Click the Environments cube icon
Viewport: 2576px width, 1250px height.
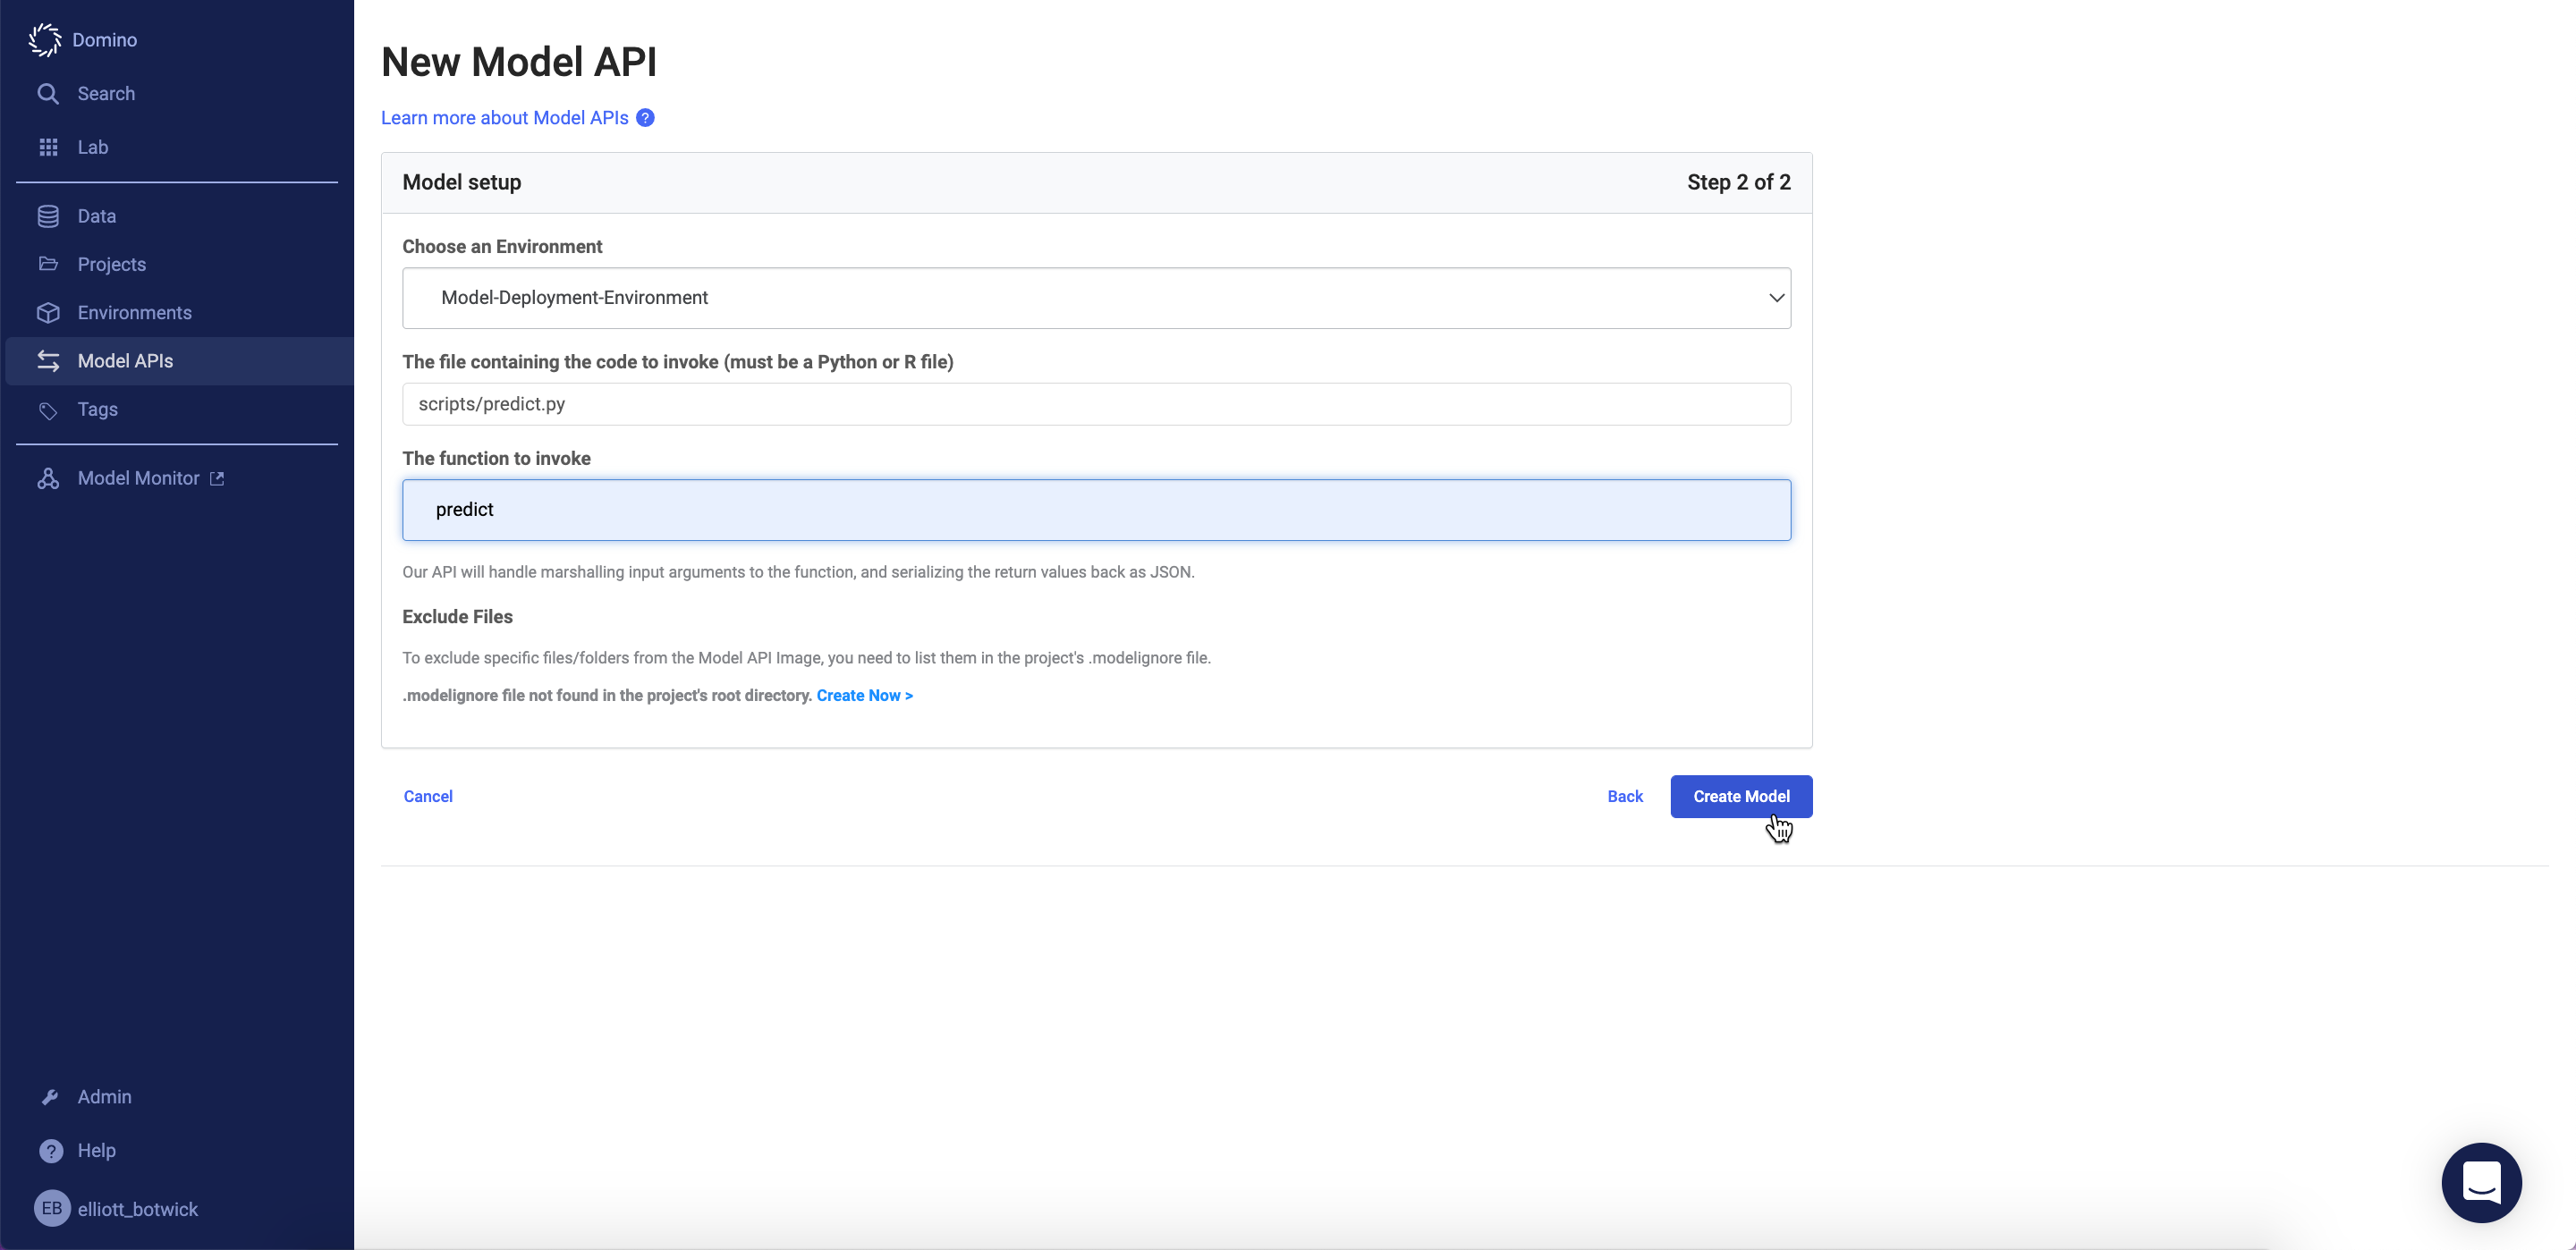click(48, 313)
